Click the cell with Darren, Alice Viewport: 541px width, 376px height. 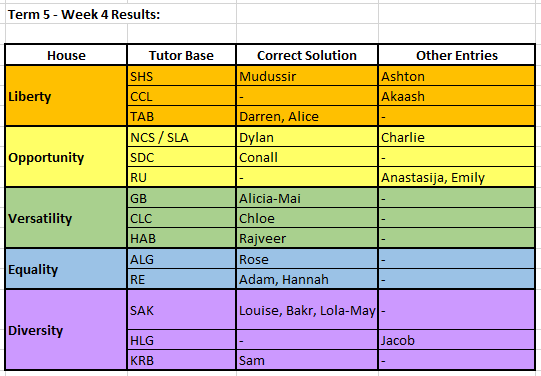click(x=307, y=116)
